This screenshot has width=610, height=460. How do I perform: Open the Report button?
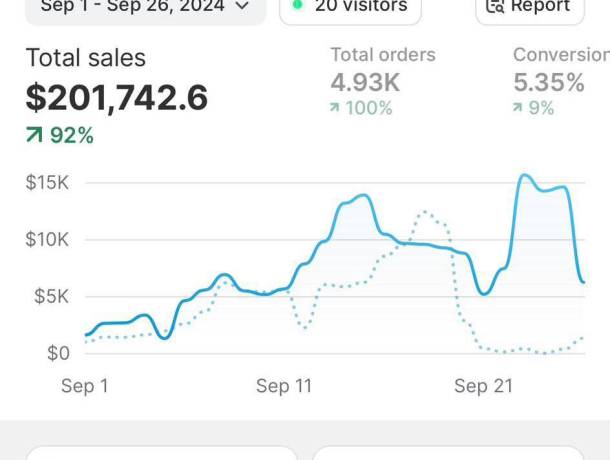click(530, 8)
